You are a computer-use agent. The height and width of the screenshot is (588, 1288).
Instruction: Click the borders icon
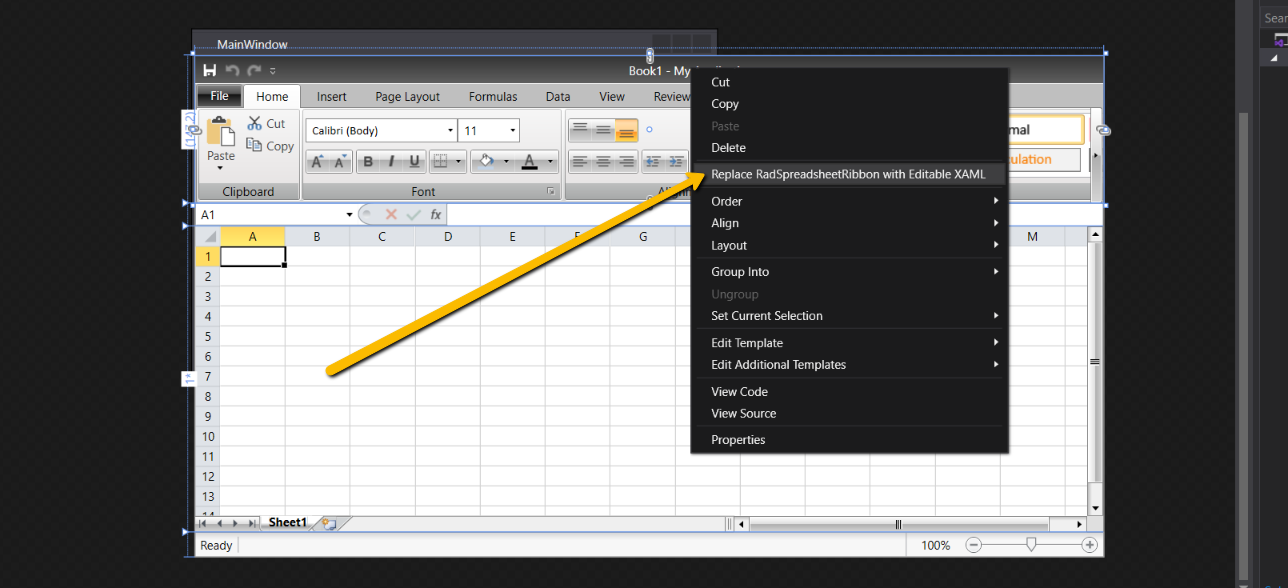[x=440, y=161]
